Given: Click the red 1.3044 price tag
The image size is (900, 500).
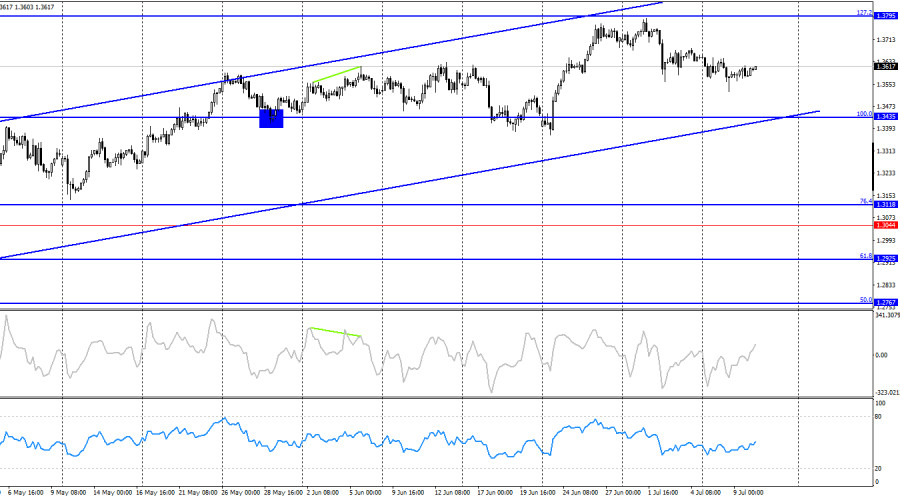Looking at the screenshot, I should [886, 225].
